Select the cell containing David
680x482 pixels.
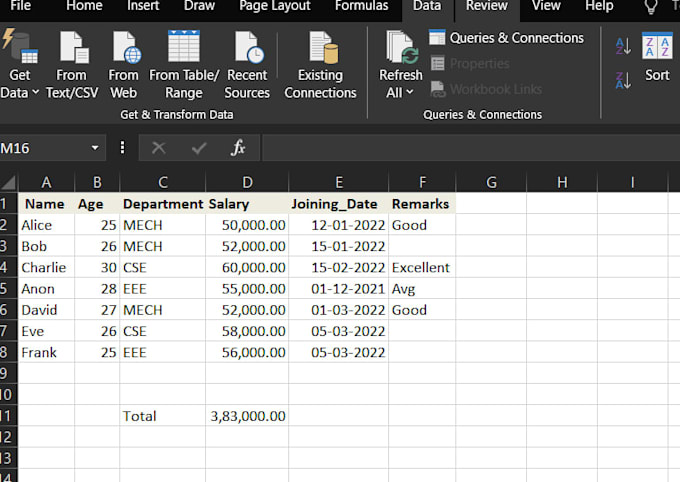[46, 310]
